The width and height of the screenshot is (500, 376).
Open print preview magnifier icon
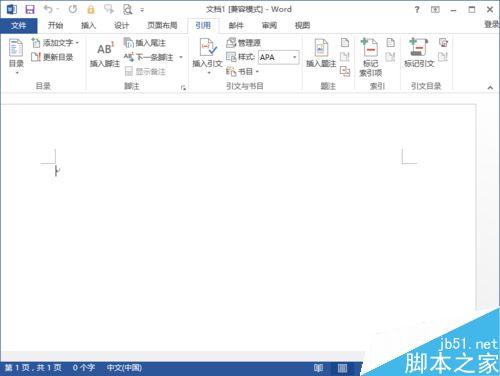pyautogui.click(x=127, y=9)
